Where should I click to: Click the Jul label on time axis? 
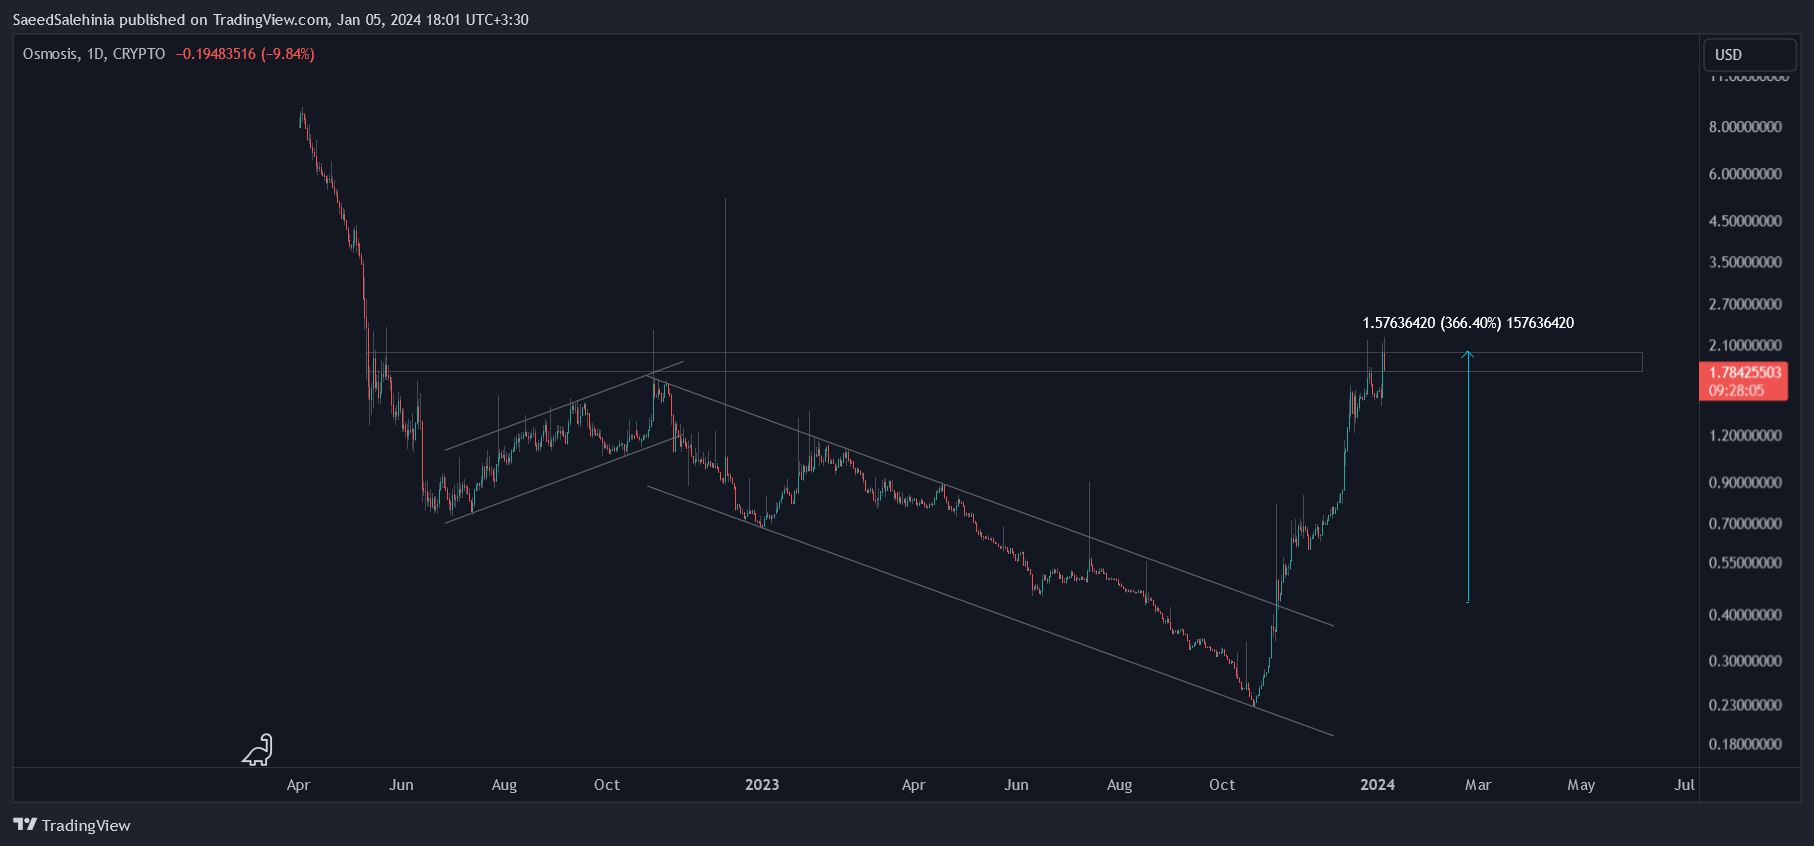tap(1685, 785)
